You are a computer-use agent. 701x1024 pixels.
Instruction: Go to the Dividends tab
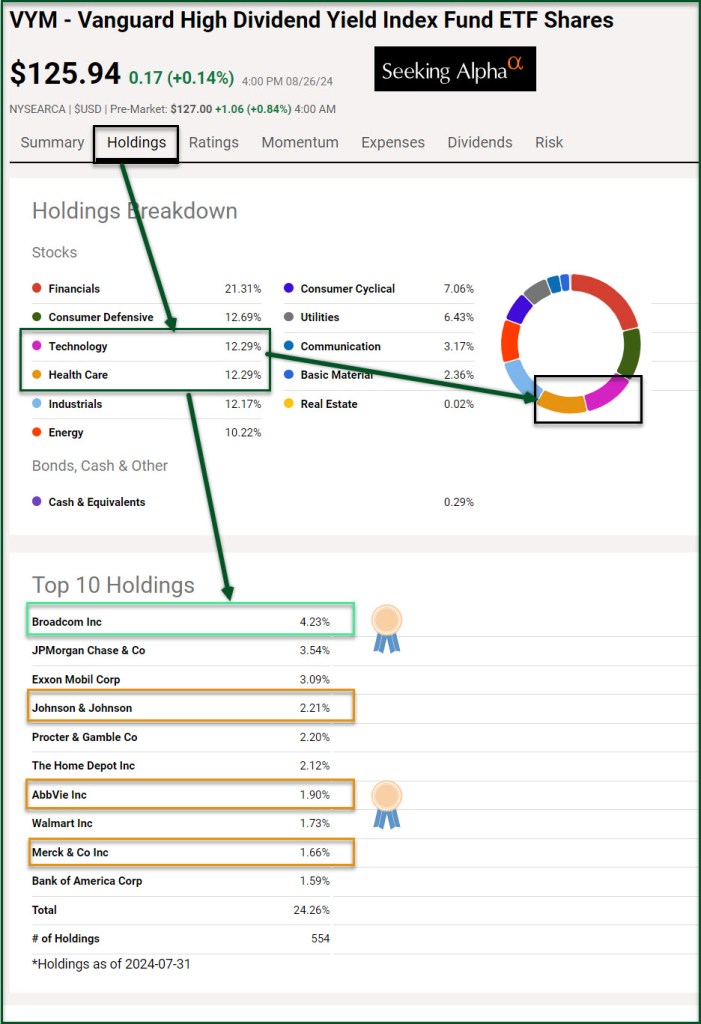point(480,142)
